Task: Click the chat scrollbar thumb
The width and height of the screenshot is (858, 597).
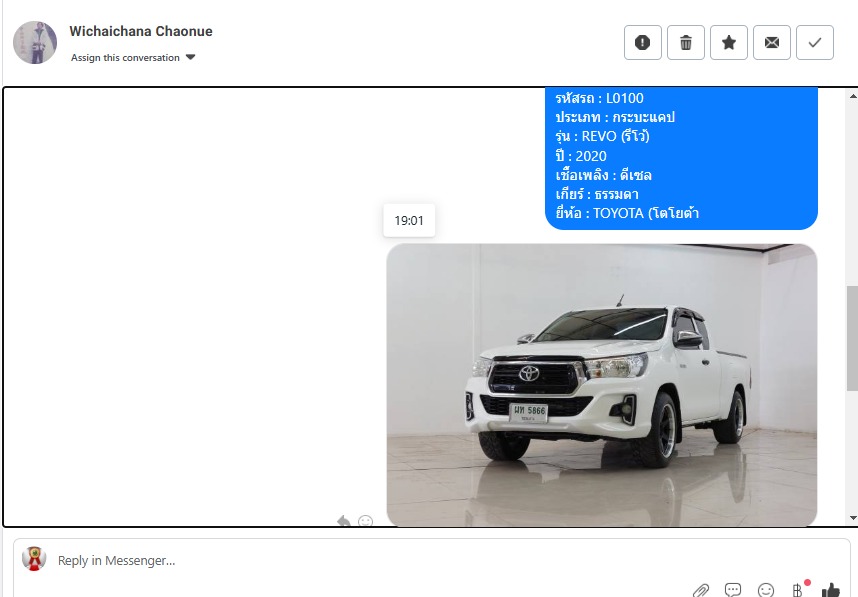Action: tap(853, 338)
